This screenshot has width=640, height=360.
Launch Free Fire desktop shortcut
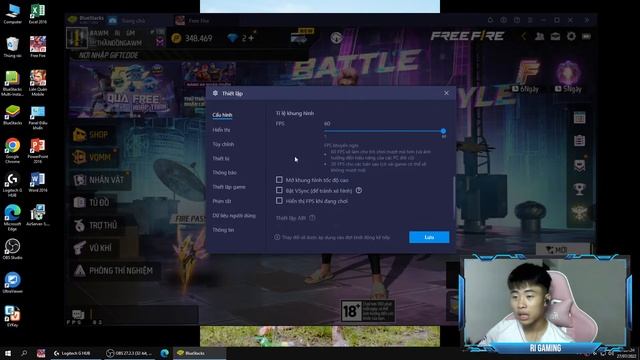coord(38,47)
